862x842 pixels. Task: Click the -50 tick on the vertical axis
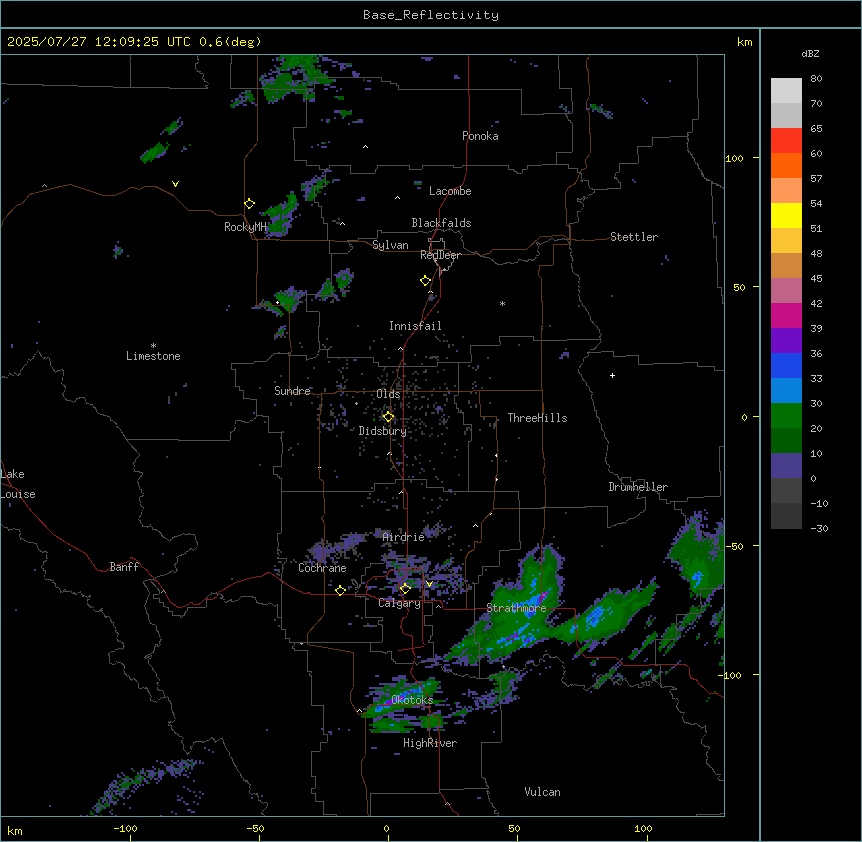(734, 546)
